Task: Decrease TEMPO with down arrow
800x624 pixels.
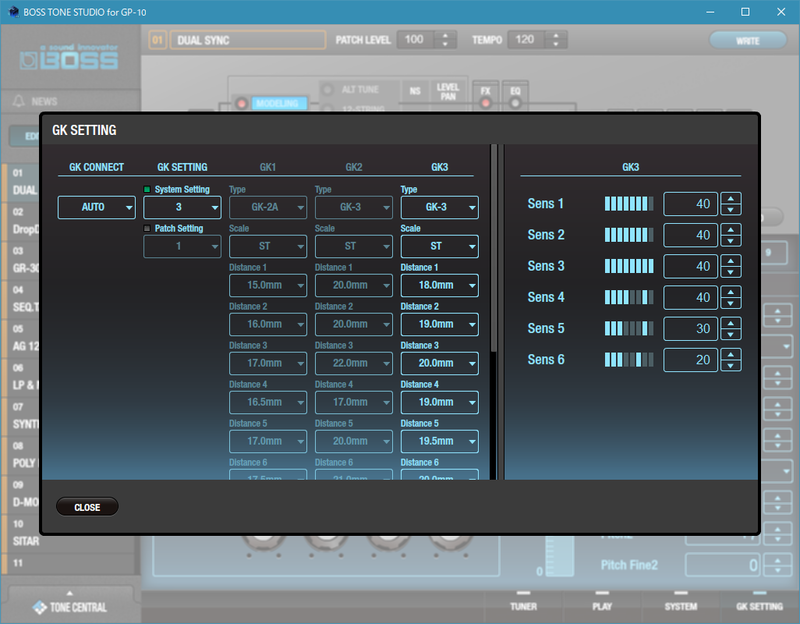Action: (x=556, y=44)
